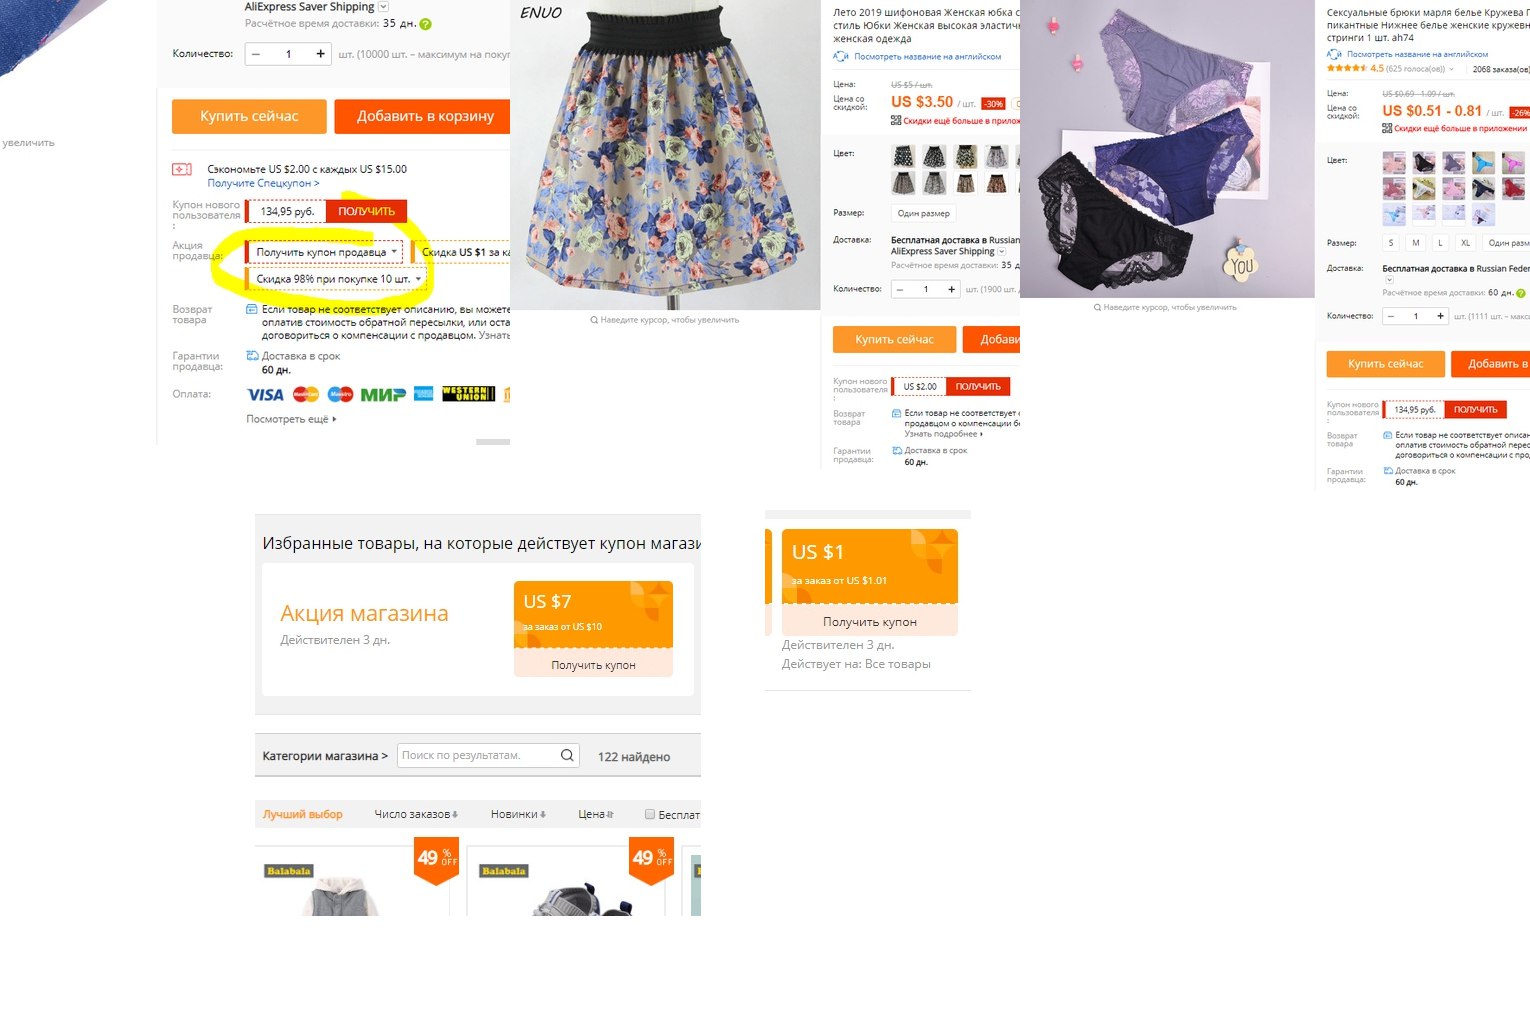
Task: Click the MasterCard payment icon
Action: (306, 394)
